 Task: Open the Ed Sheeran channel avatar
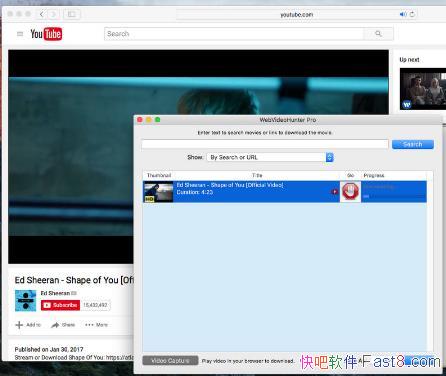click(26, 301)
